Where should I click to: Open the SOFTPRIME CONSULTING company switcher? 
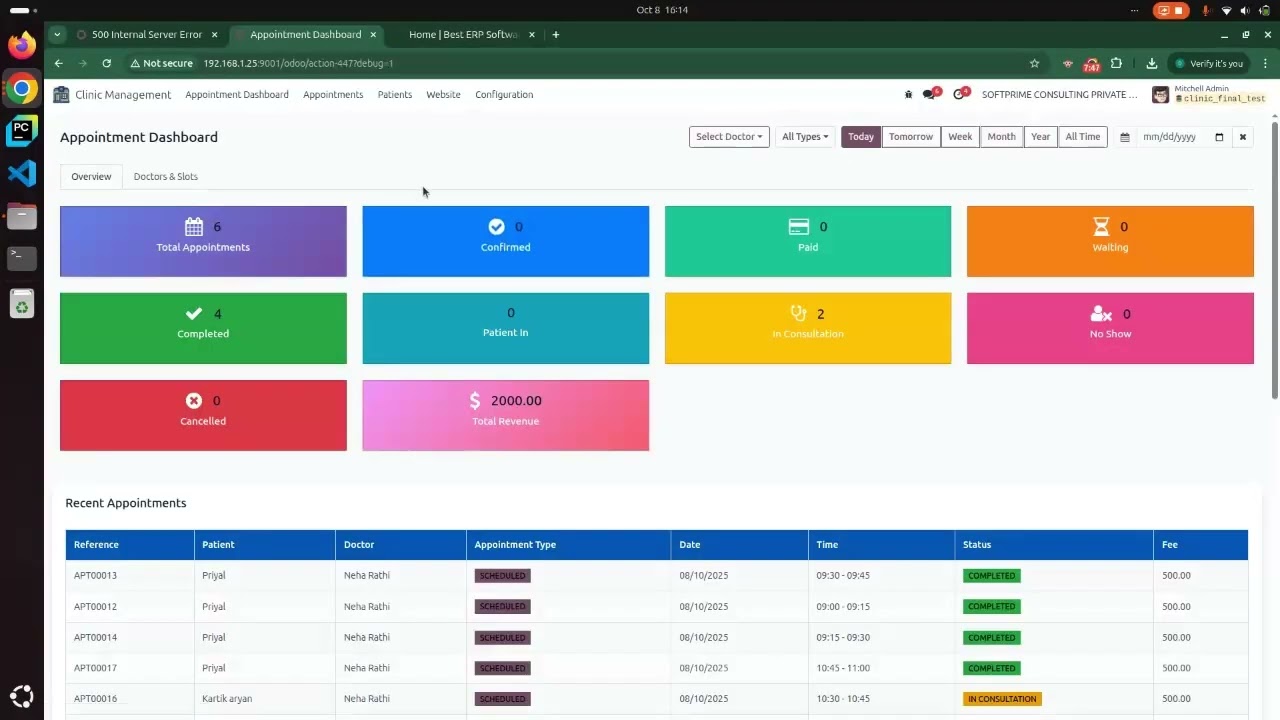coord(1060,94)
